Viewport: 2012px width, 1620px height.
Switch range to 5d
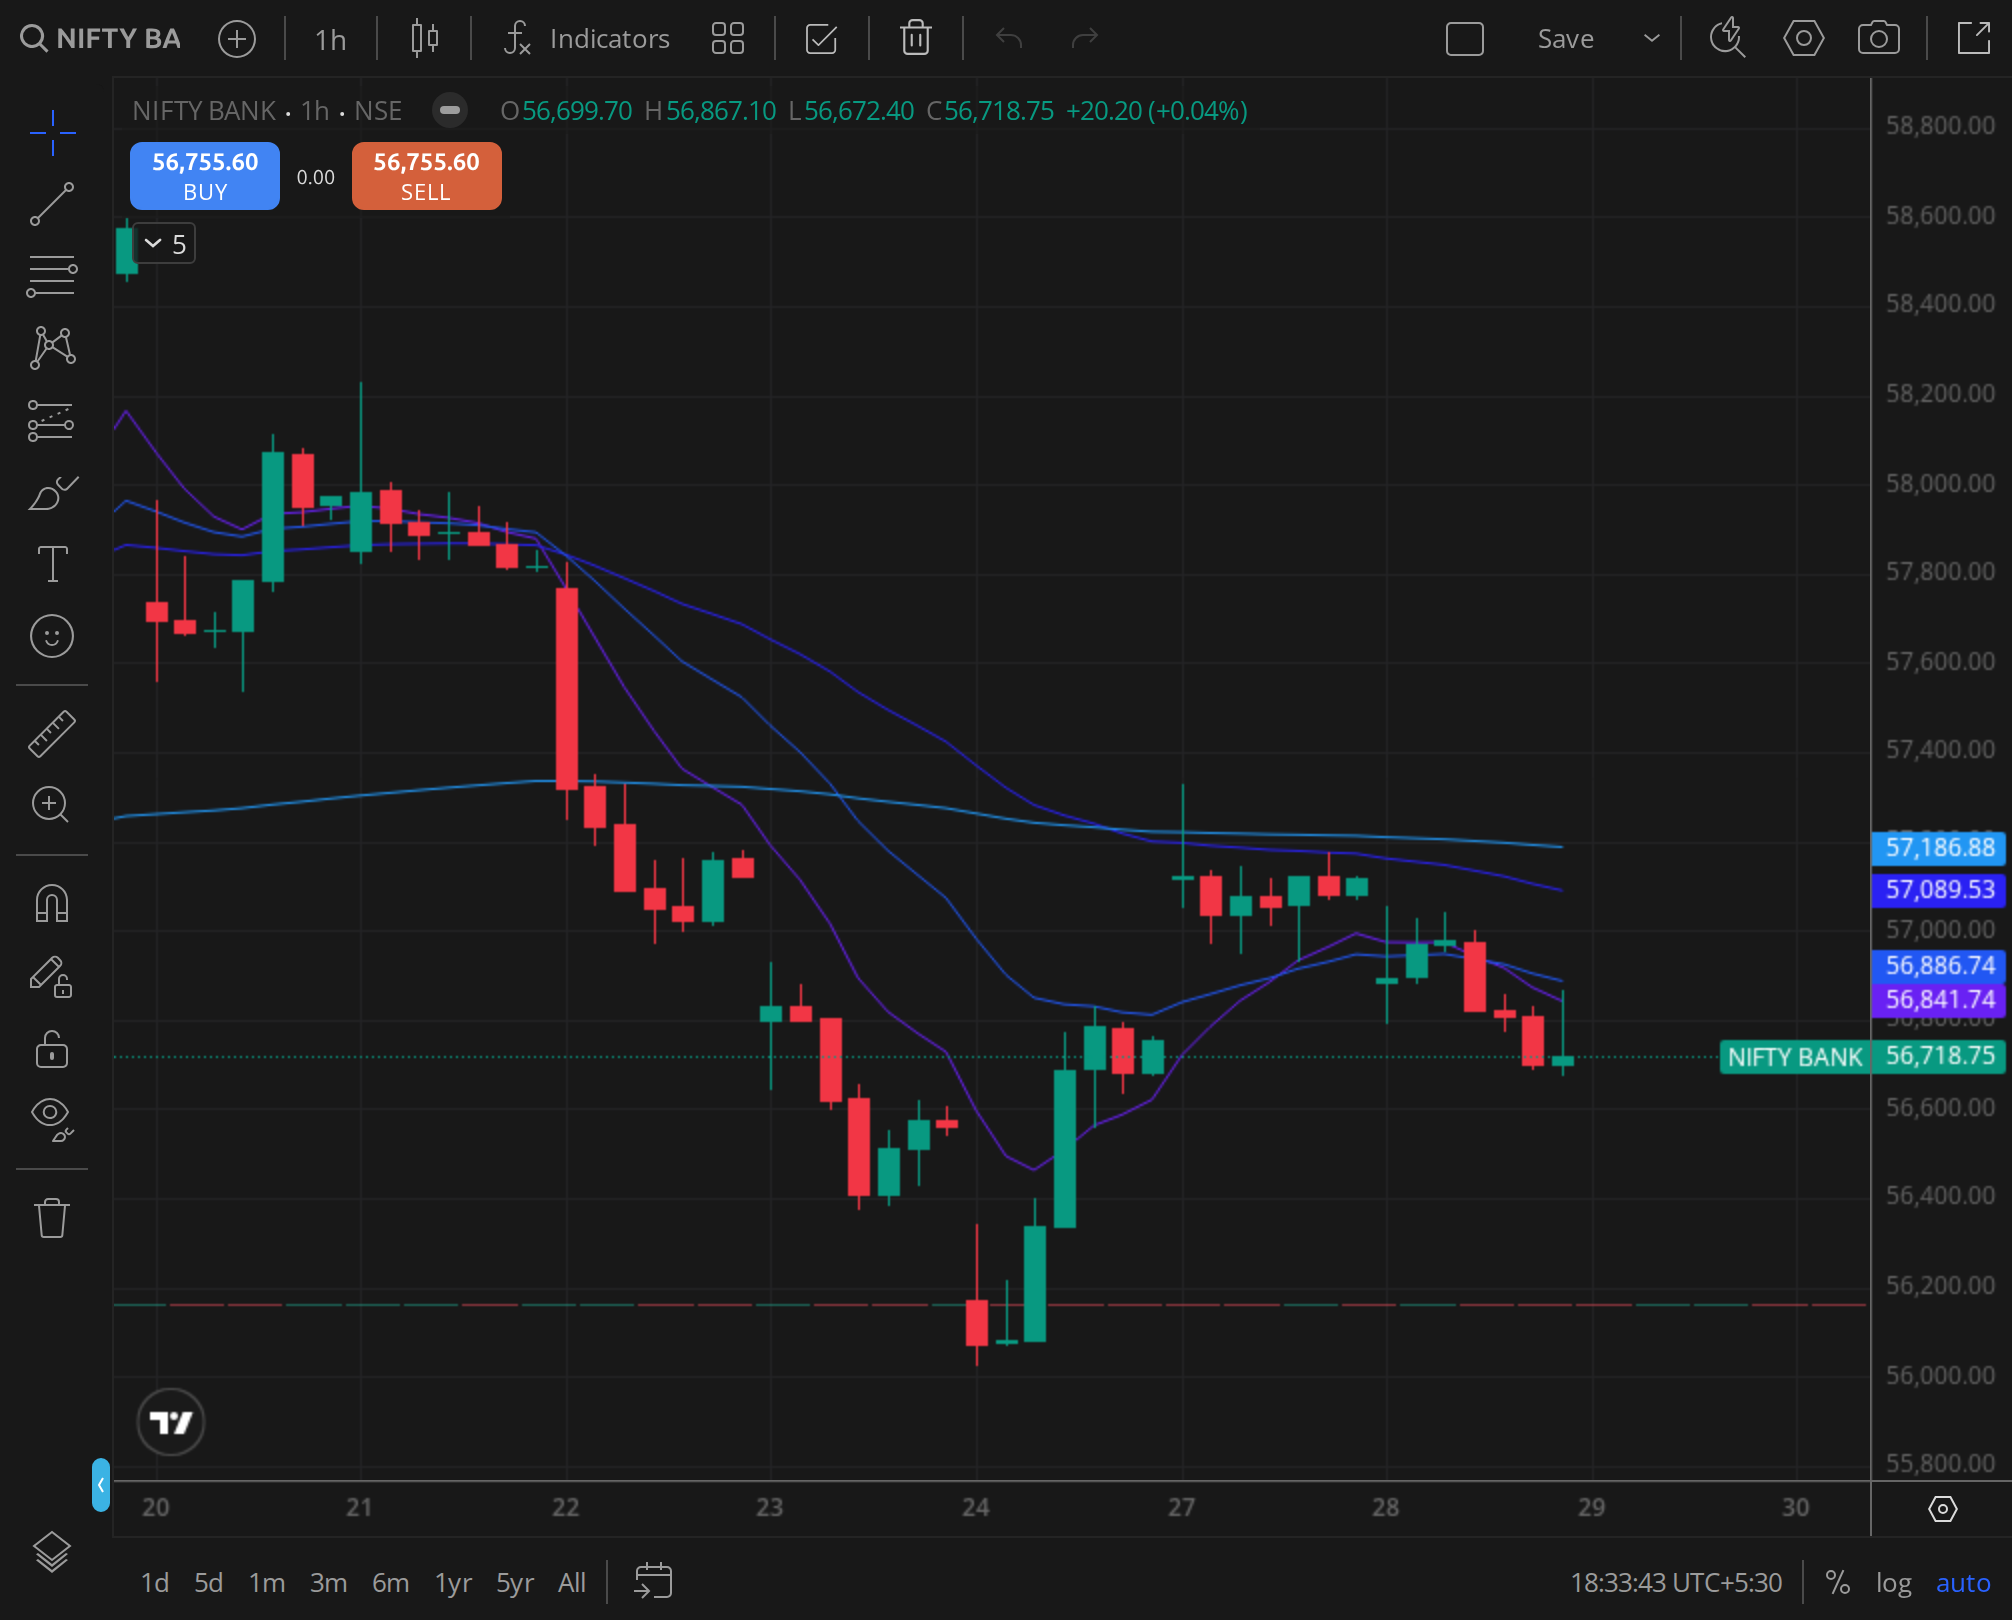[x=208, y=1583]
